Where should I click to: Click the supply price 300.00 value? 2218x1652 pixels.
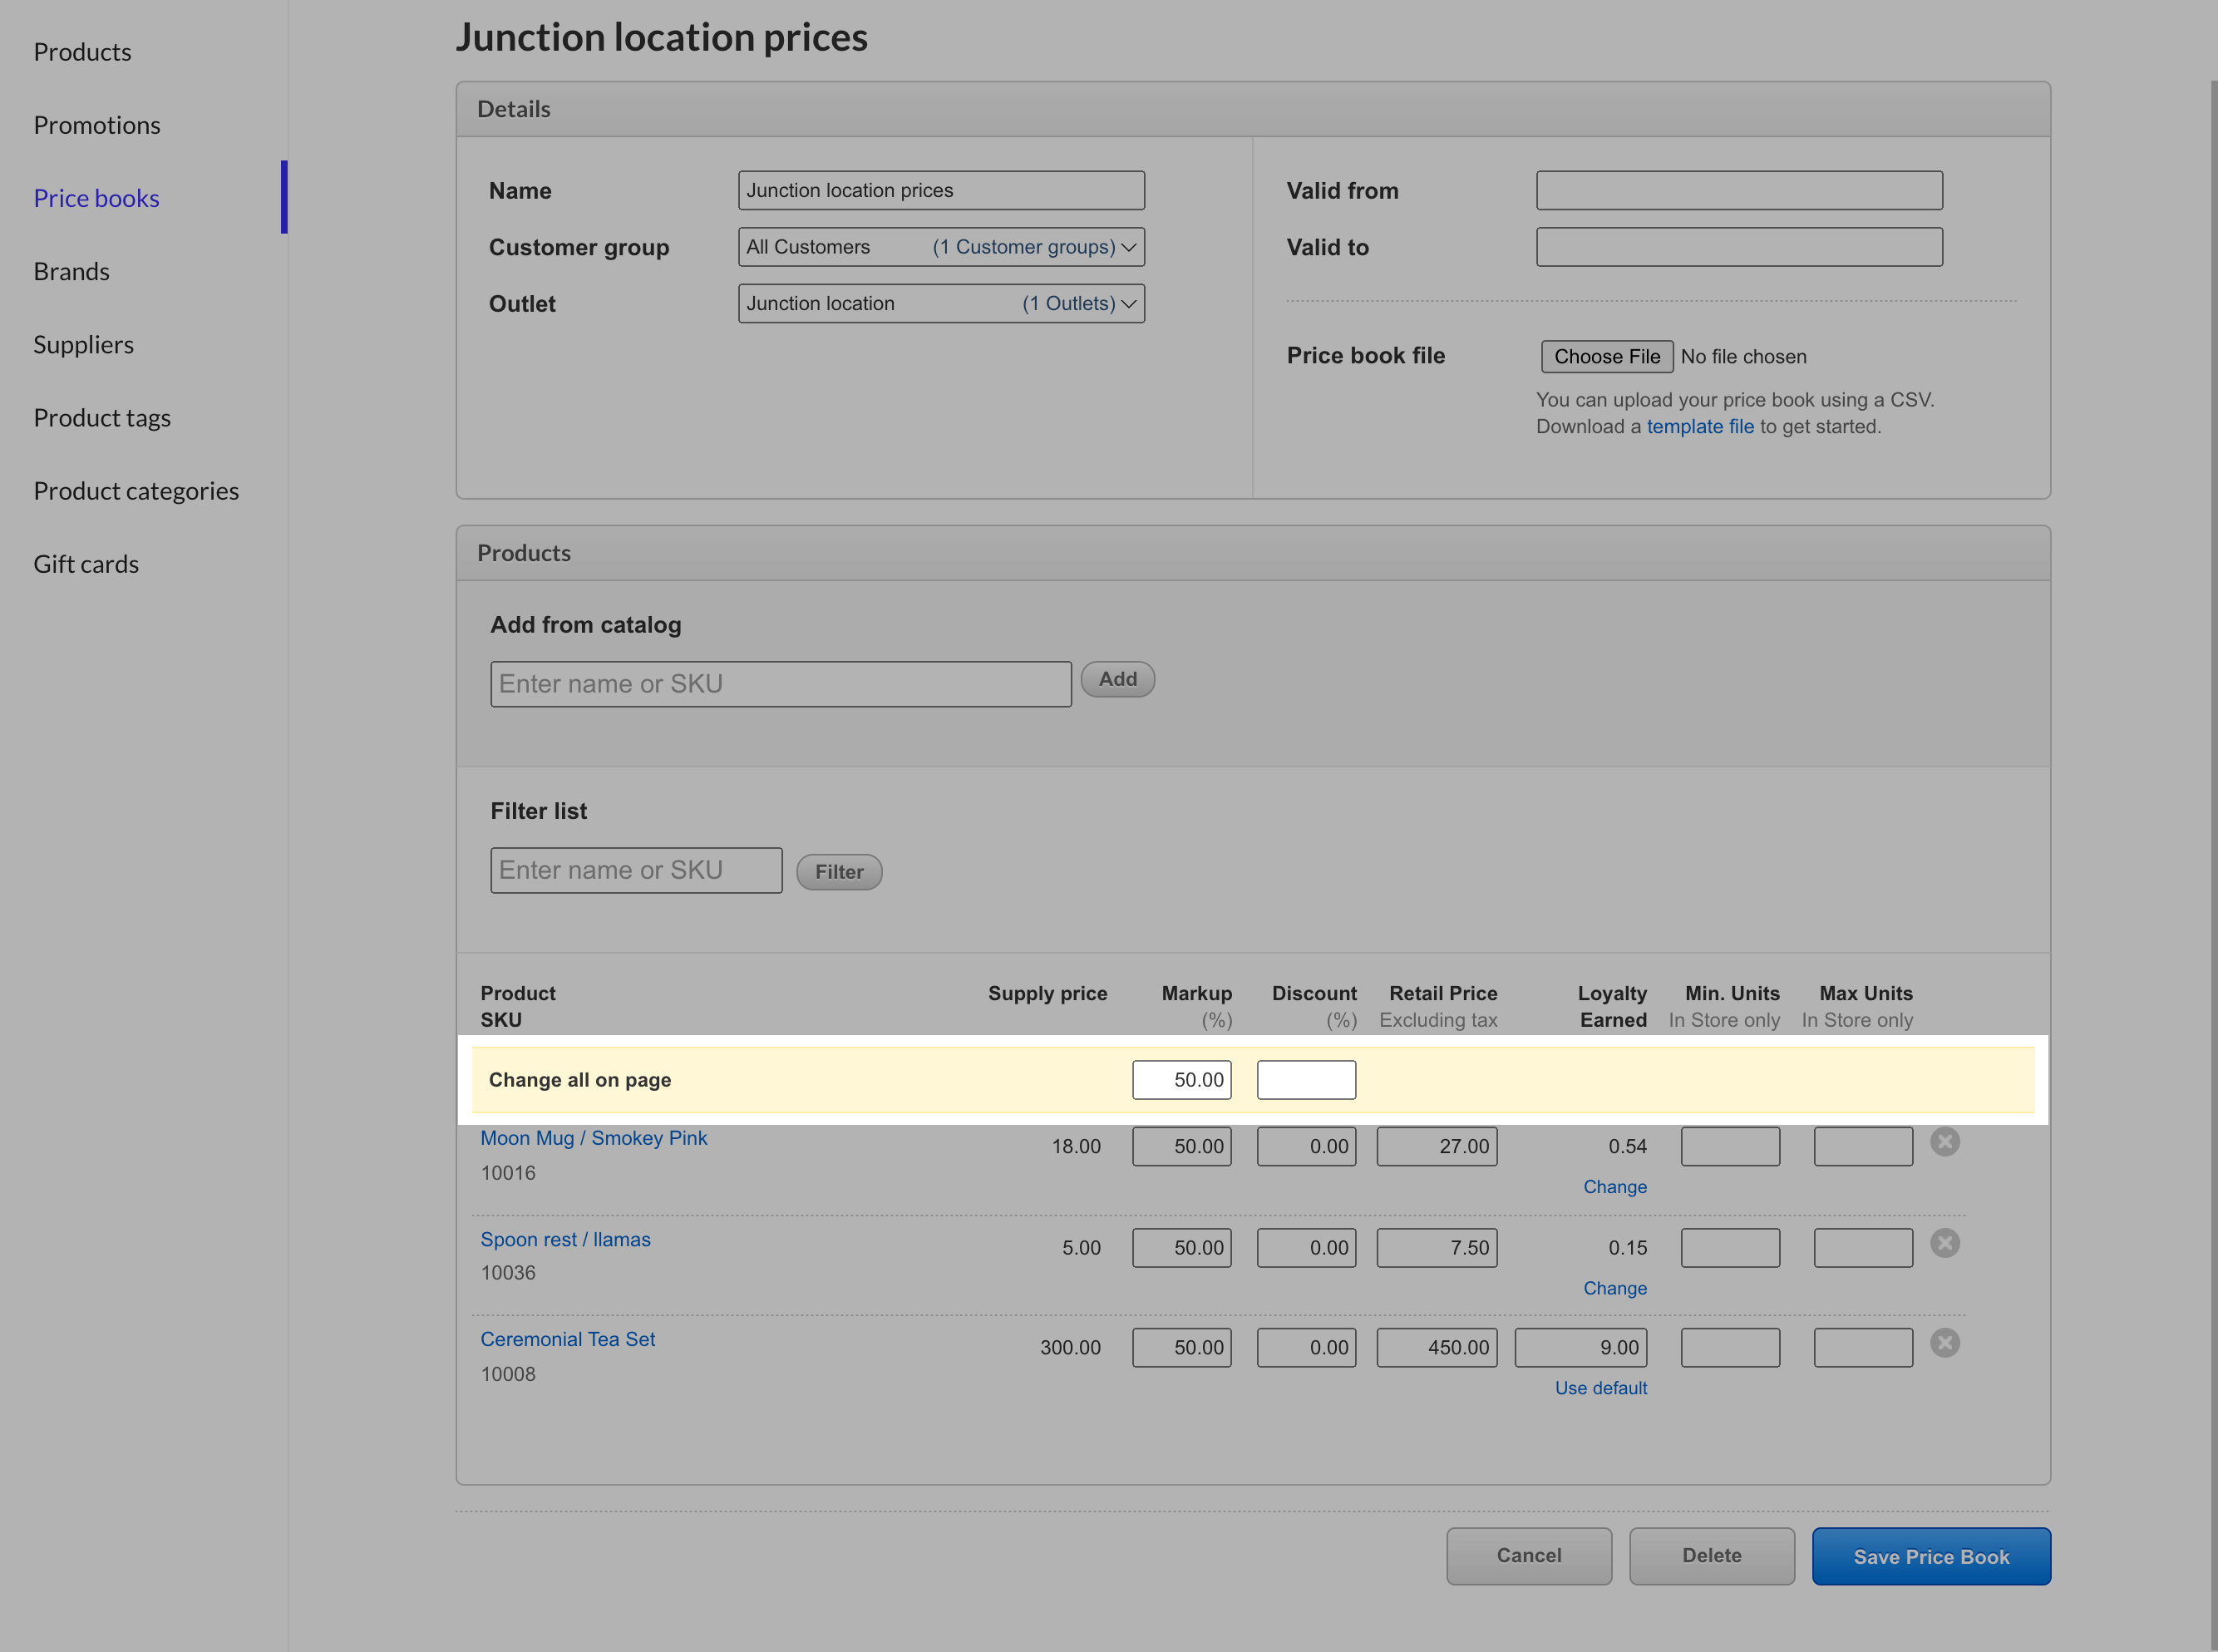tap(1070, 1347)
